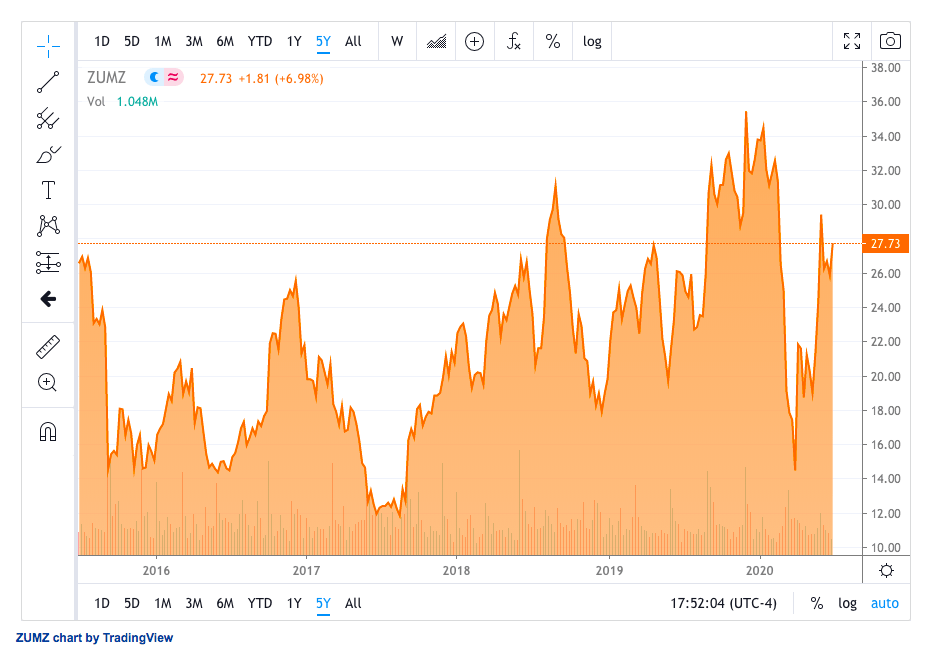Viewport: 928px width, 651px height.
Task: Open the ZUMZ chart by TradingView link
Action: 94,637
